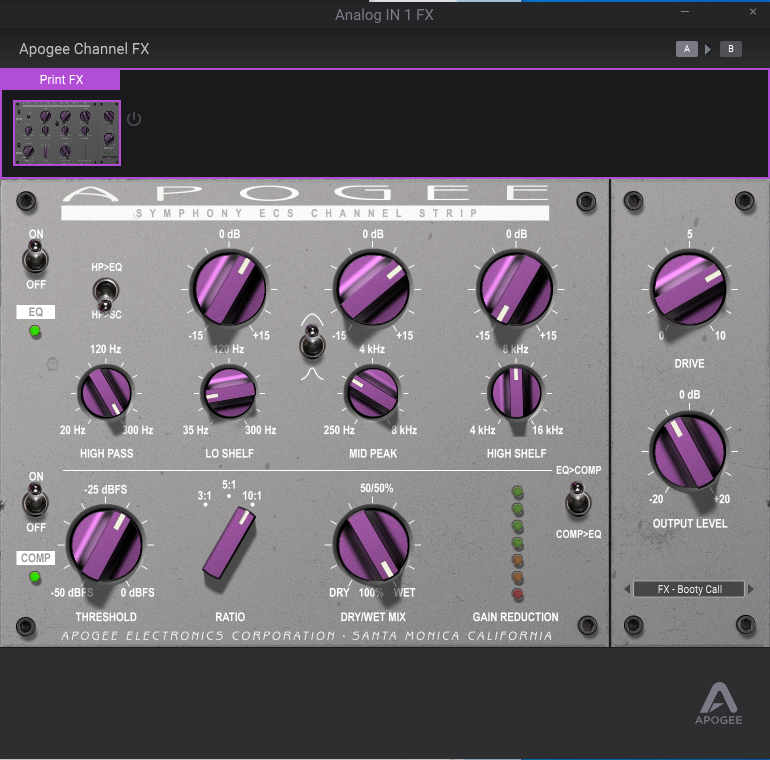
Task: Click the power icon beside the plugin thumbnail
Action: coord(134,119)
